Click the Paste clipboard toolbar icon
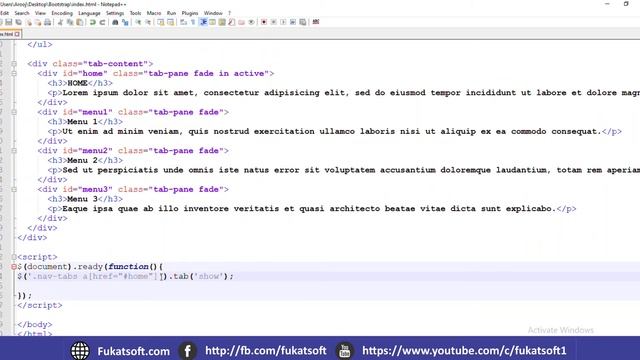The image size is (640, 360). point(80,22)
